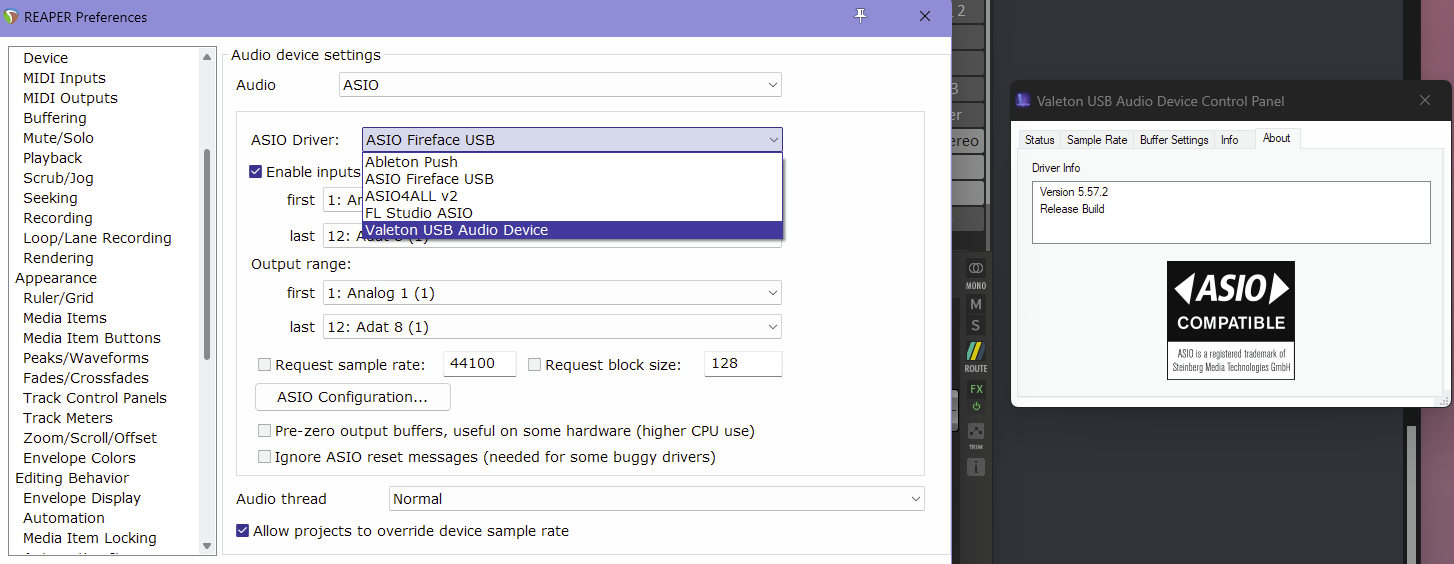Open Automation preferences page
This screenshot has height=564, width=1454.
[64, 518]
